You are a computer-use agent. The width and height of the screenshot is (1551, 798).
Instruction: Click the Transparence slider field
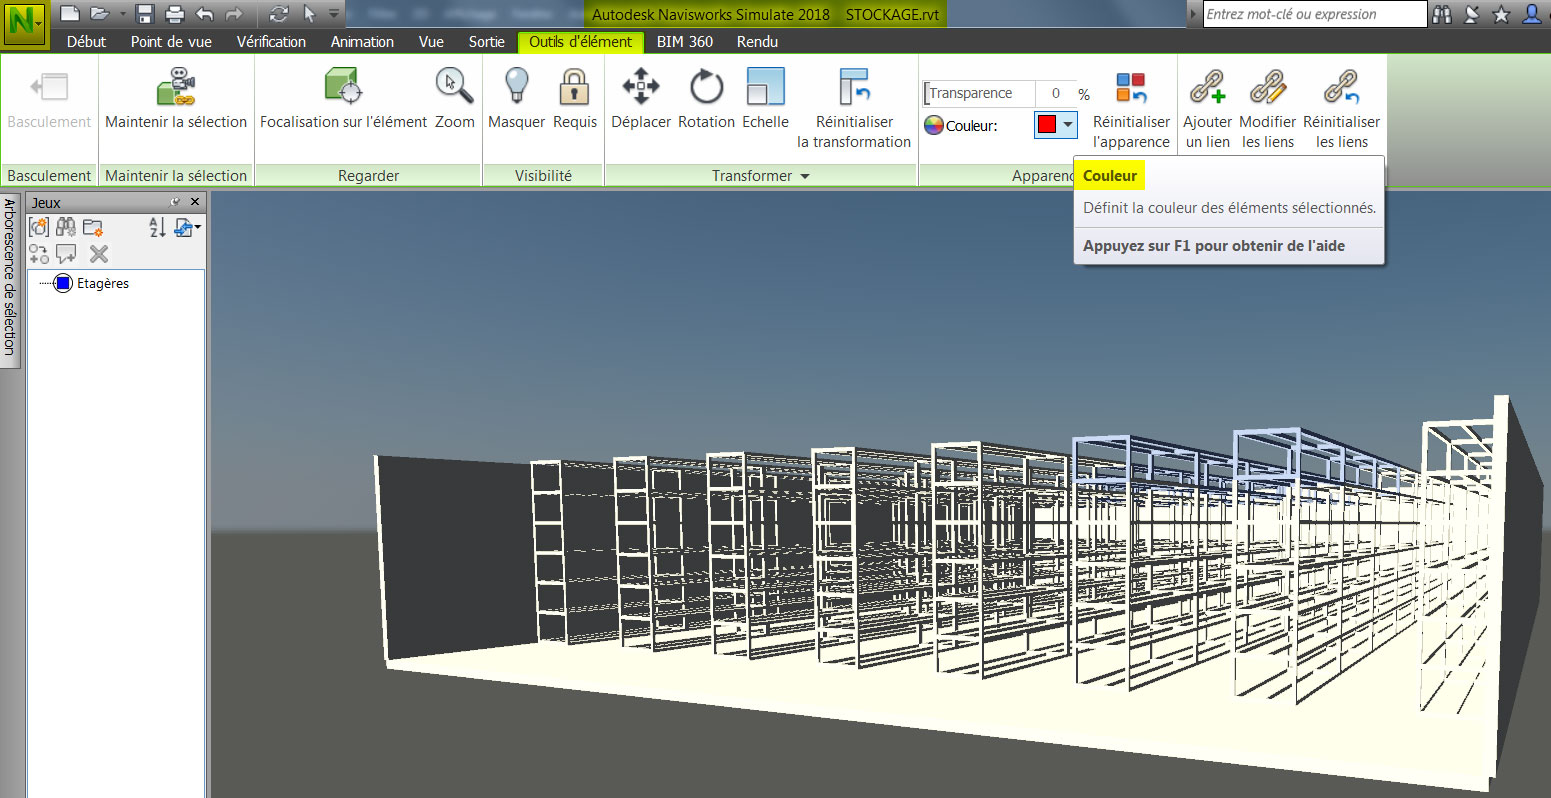[x=980, y=93]
